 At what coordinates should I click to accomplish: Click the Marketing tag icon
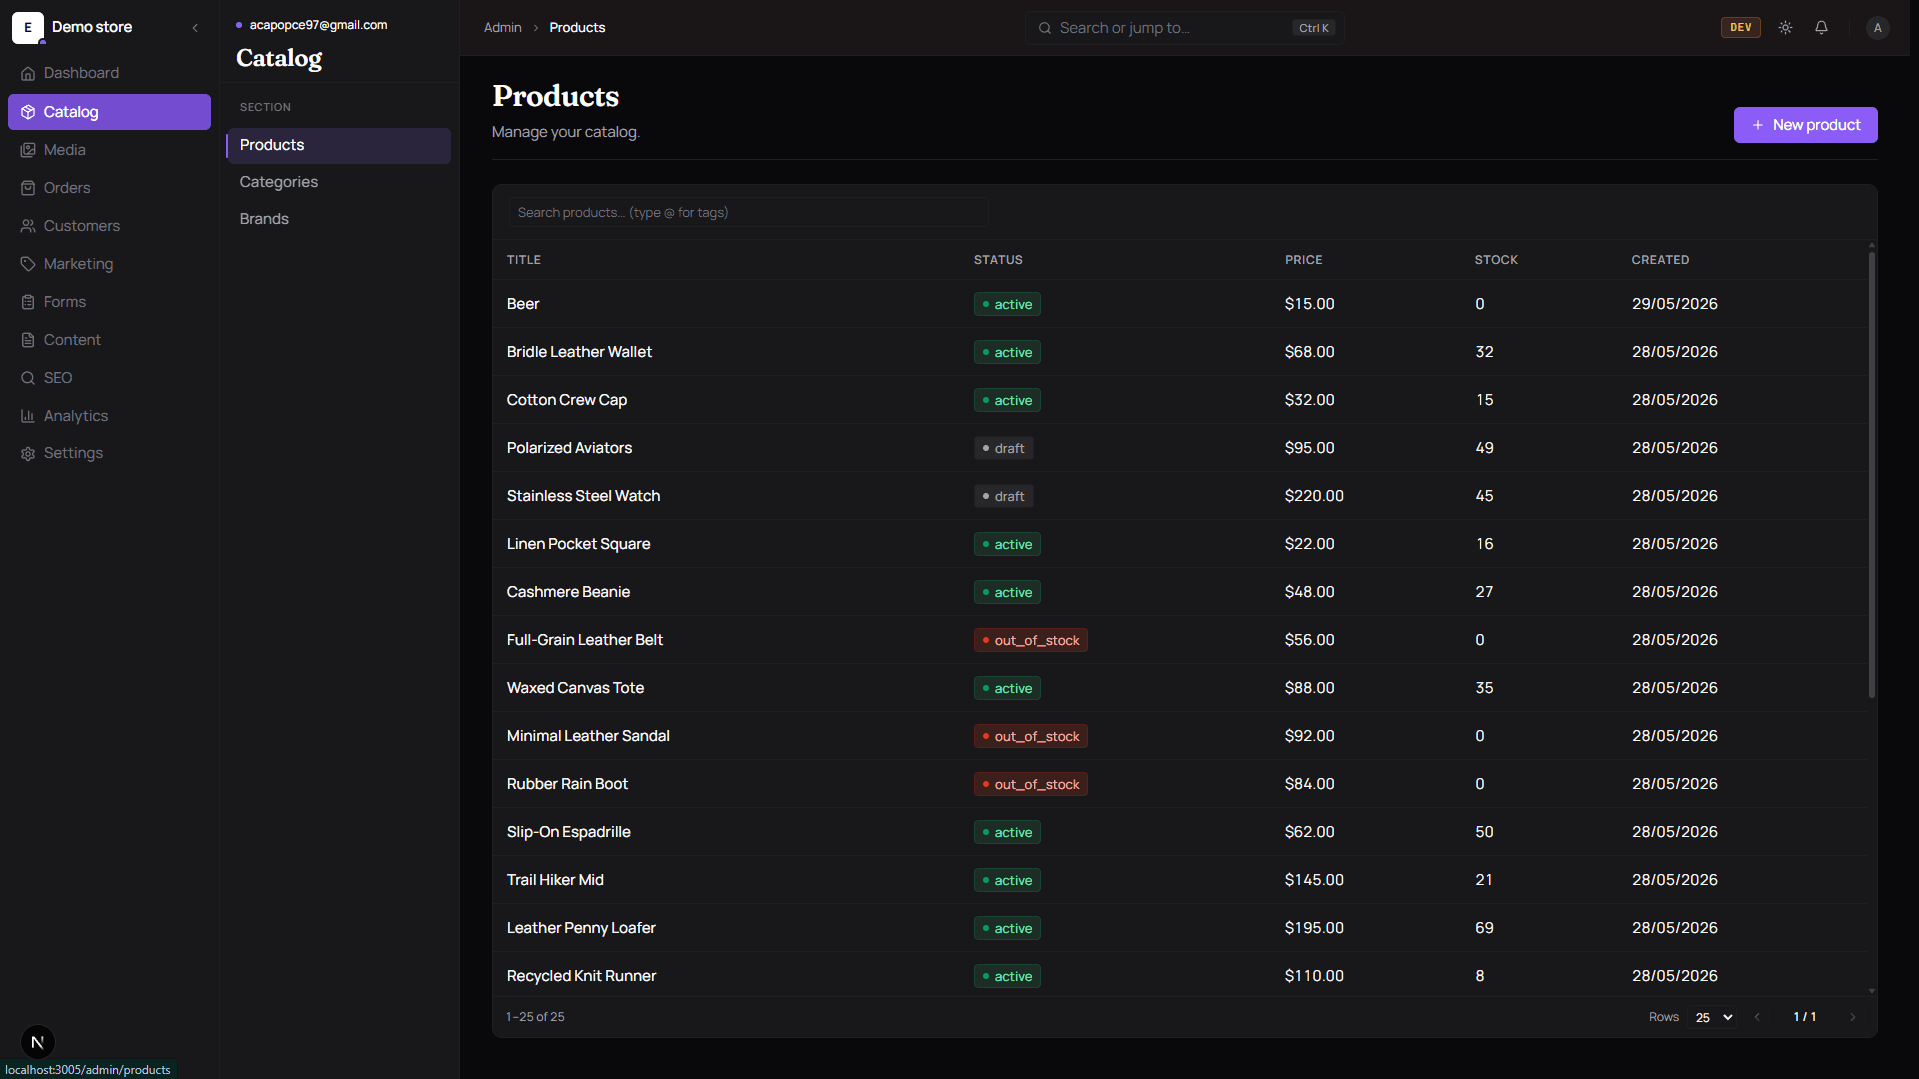click(28, 264)
